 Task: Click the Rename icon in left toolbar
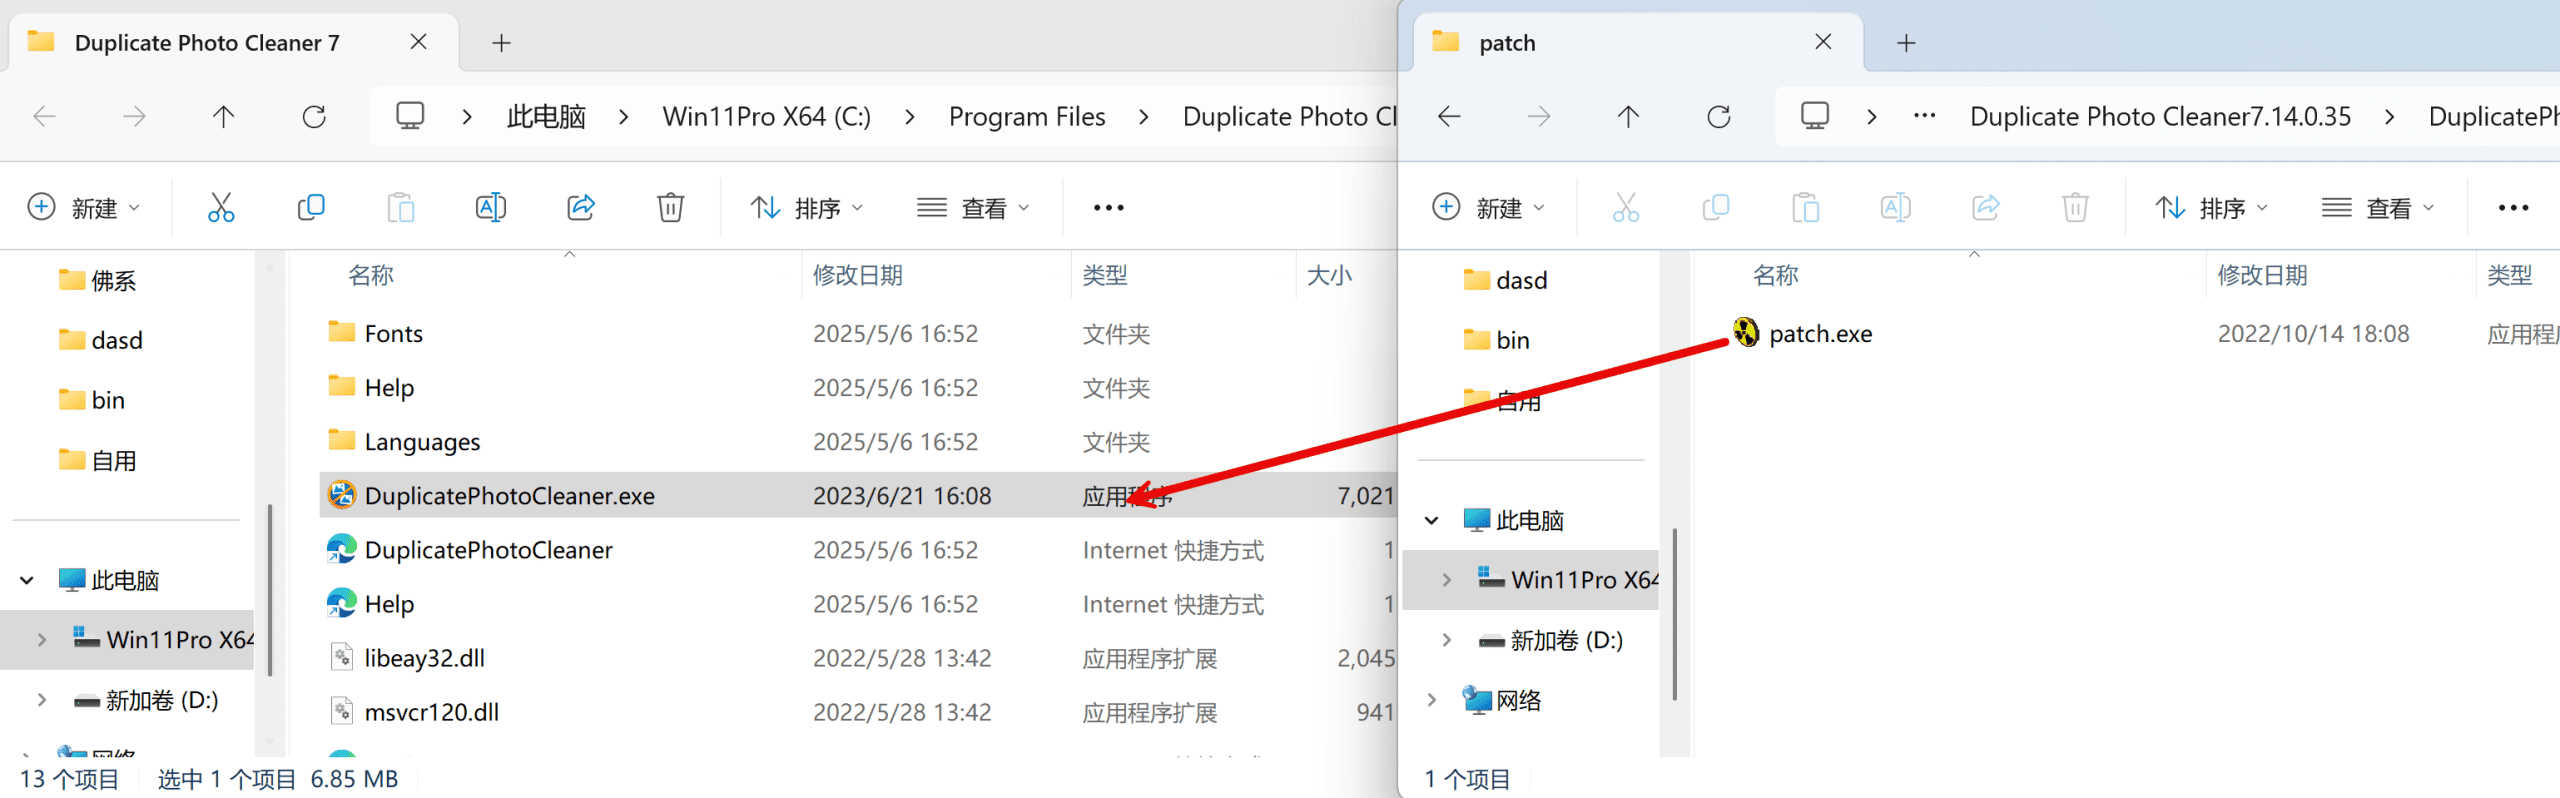coord(490,208)
